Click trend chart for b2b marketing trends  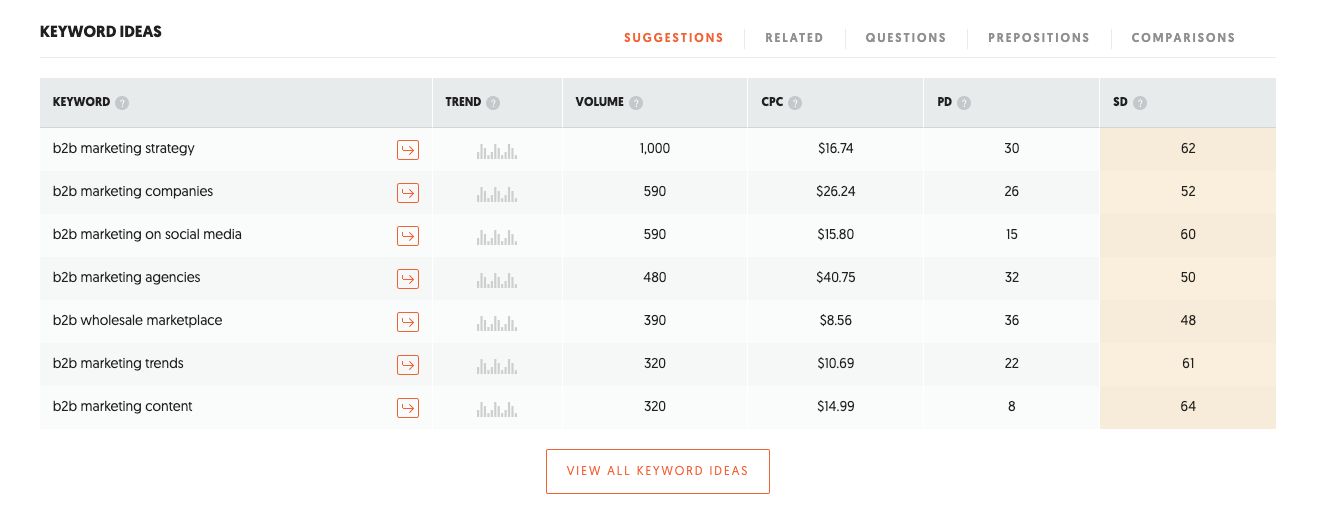pos(497,364)
